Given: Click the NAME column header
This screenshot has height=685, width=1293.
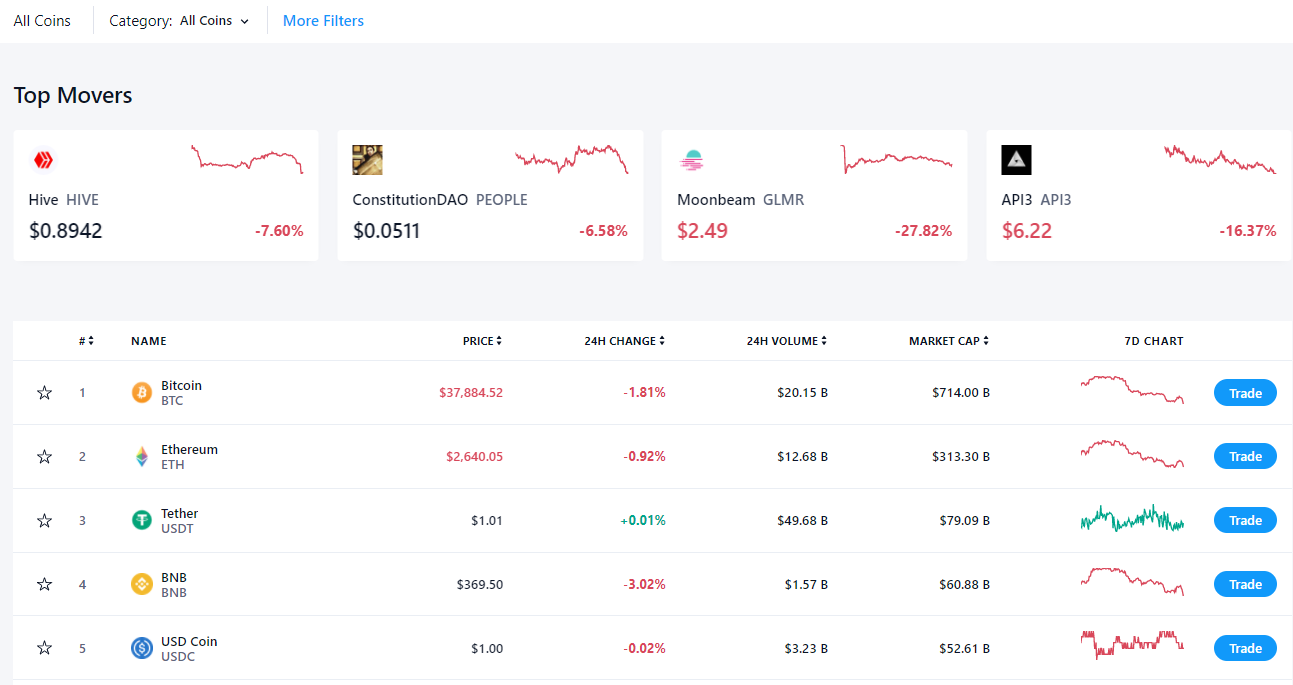Looking at the screenshot, I should pos(149,341).
